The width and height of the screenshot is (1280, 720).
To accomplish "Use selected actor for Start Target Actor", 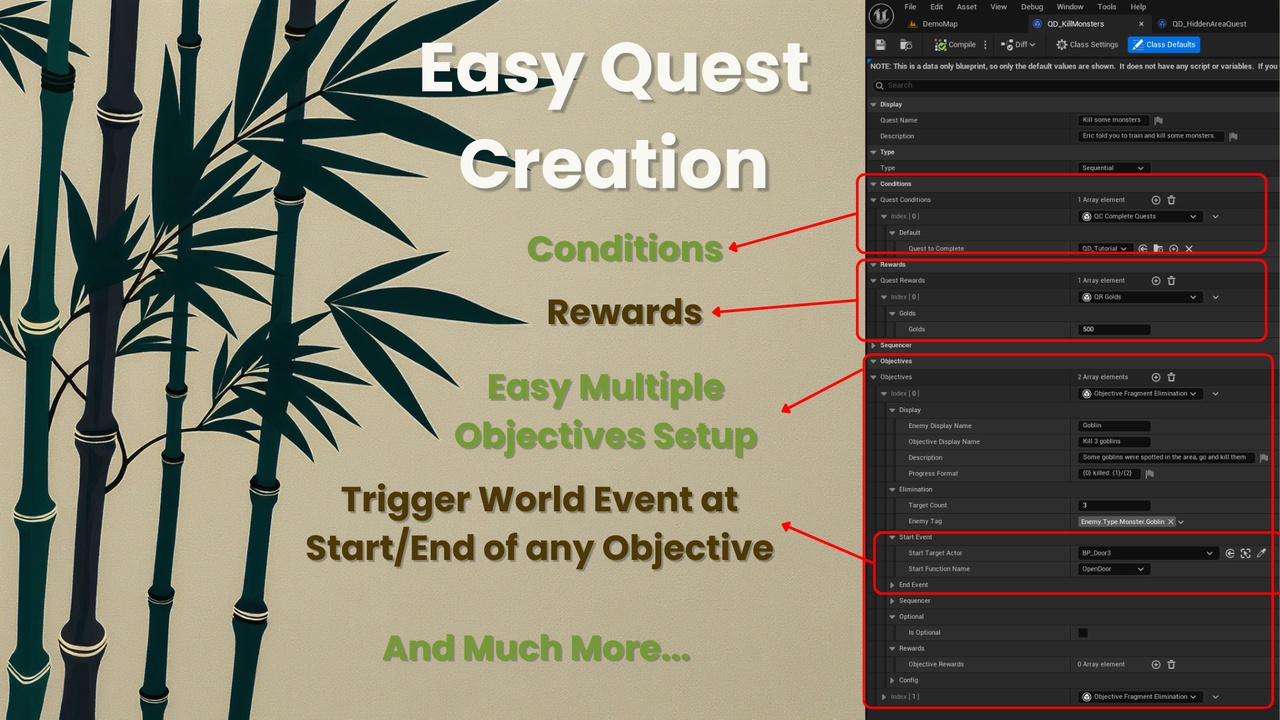I will 1230,553.
